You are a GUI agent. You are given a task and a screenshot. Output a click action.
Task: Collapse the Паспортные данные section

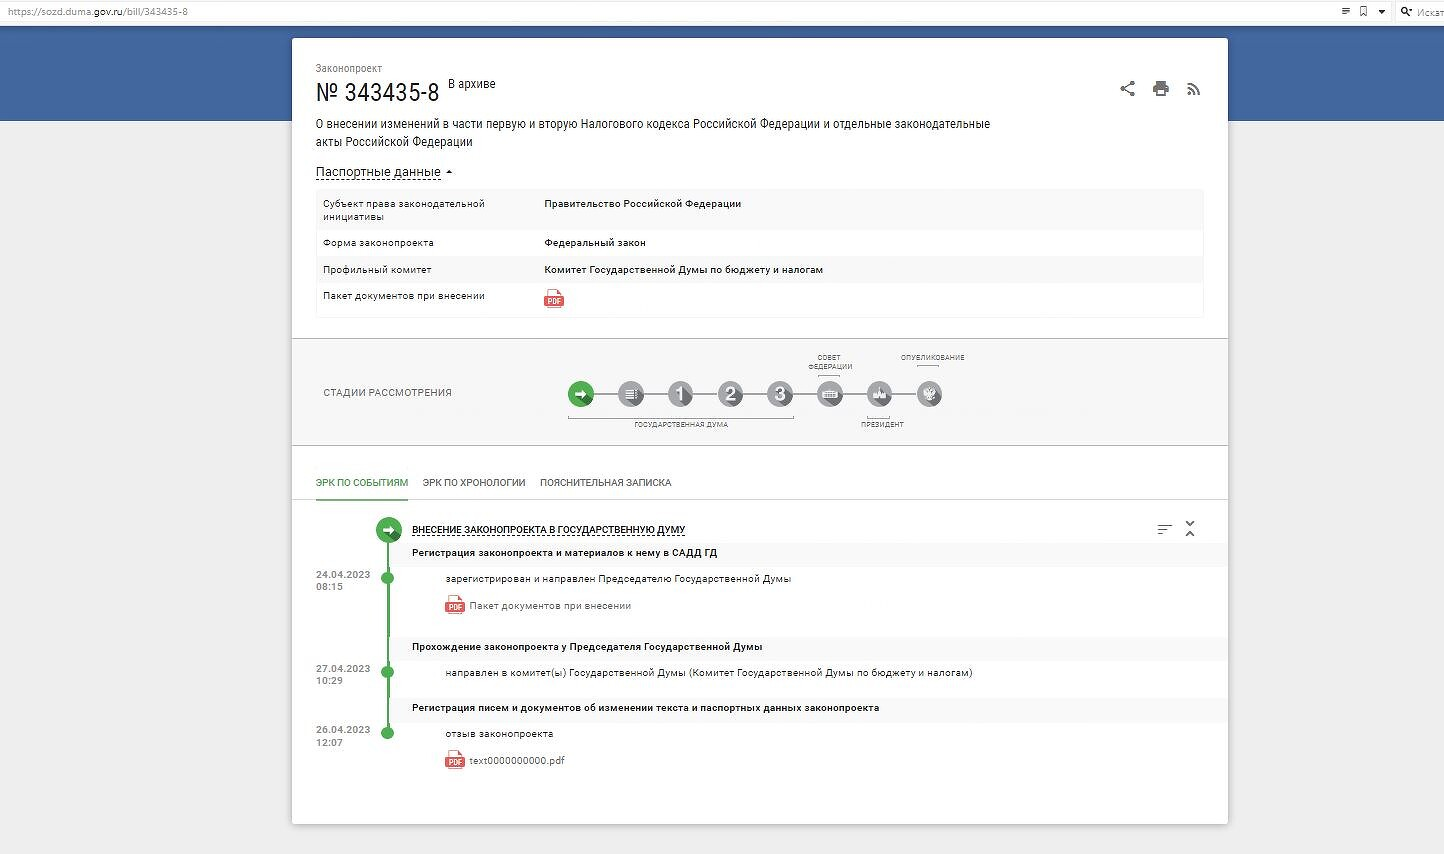coord(383,172)
